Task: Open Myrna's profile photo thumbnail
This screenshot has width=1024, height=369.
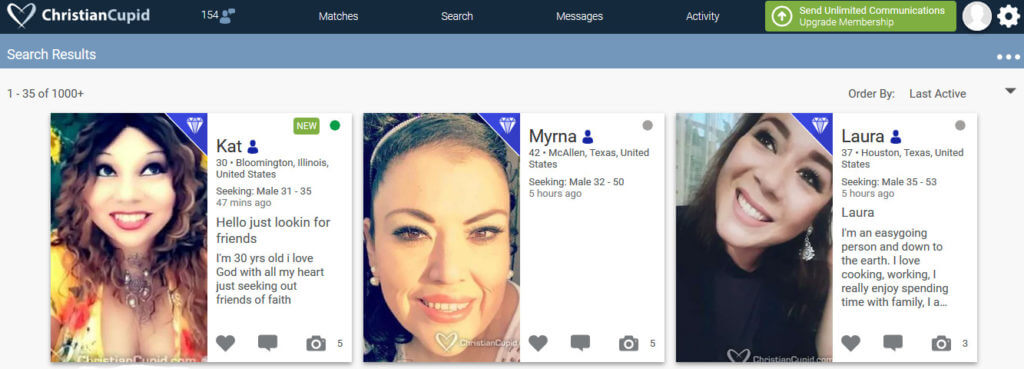Action: (441, 238)
